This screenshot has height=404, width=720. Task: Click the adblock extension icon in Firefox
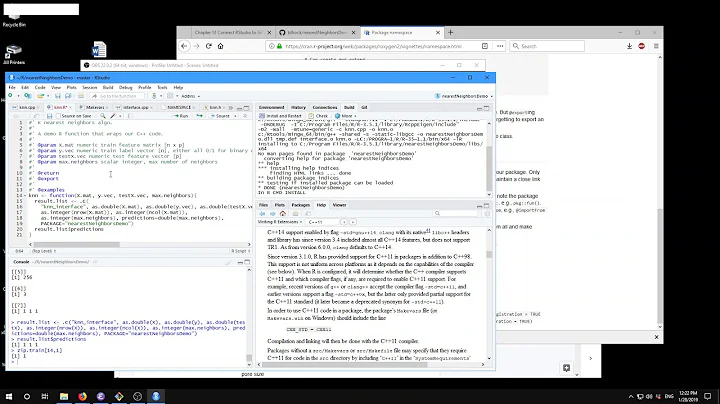[641, 46]
